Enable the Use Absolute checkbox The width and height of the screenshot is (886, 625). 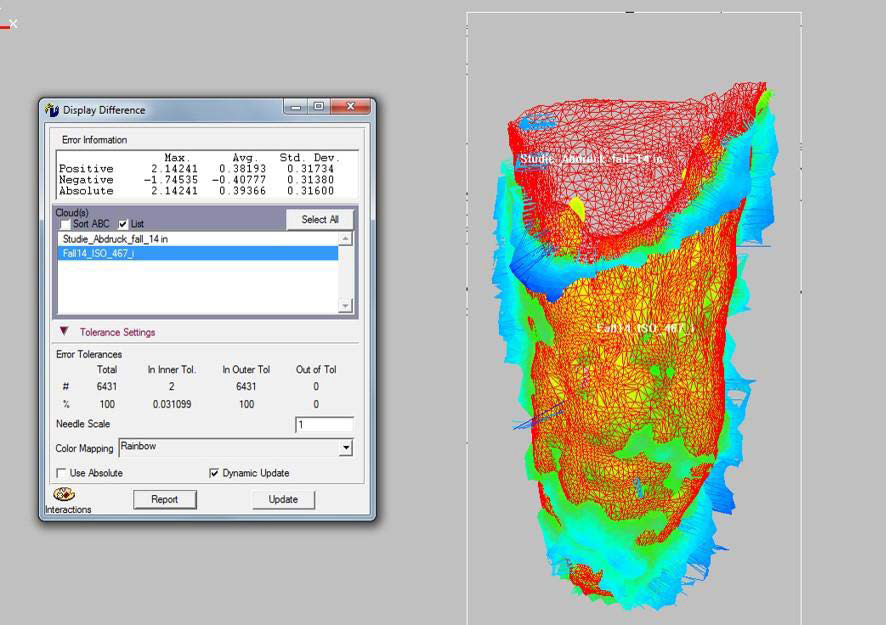[61, 473]
